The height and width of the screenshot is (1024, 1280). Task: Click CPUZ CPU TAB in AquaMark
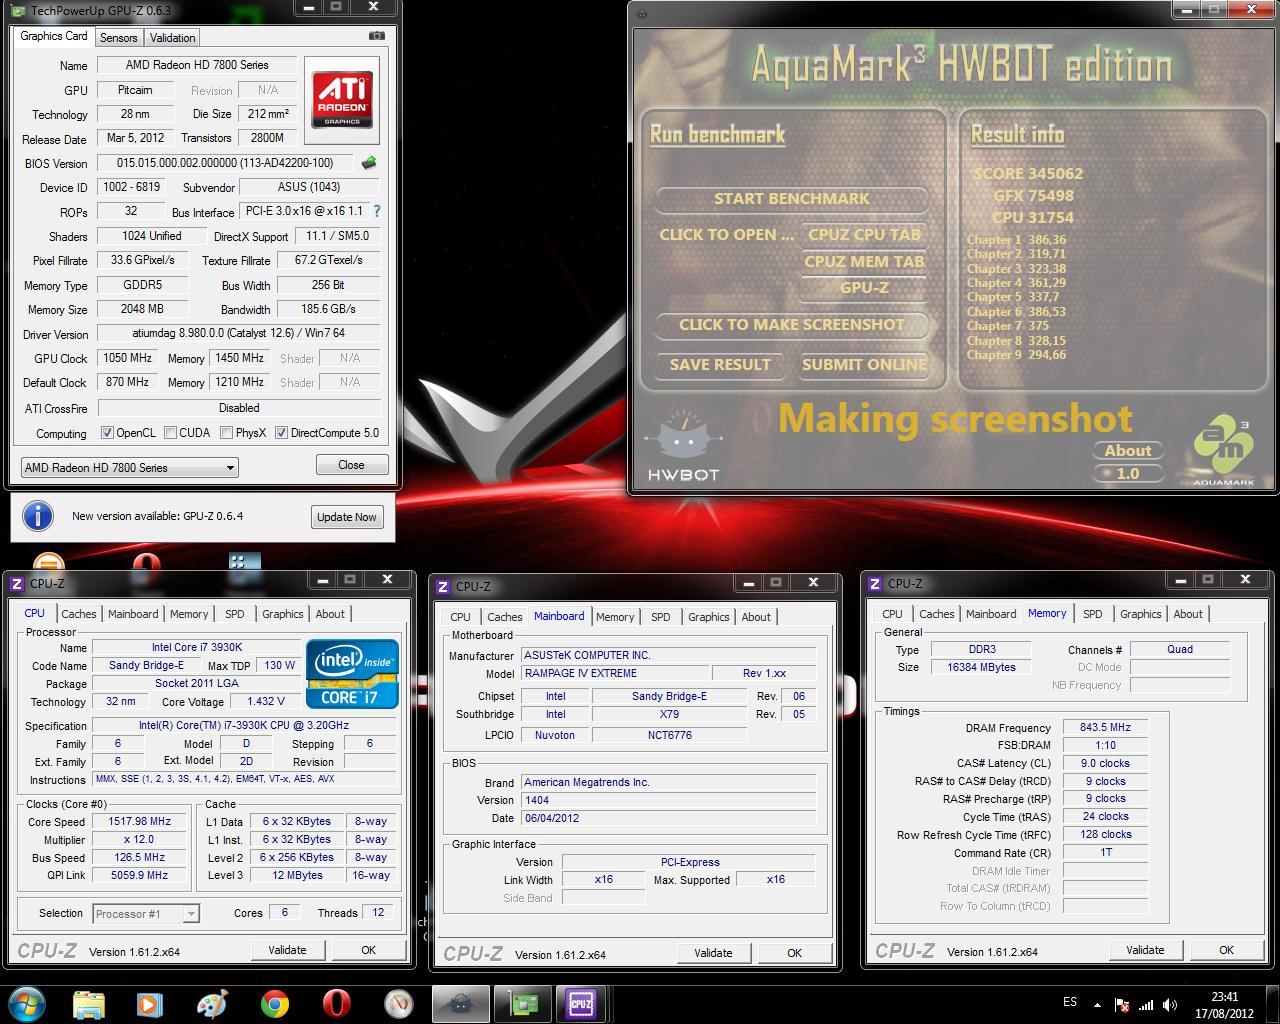coord(864,234)
